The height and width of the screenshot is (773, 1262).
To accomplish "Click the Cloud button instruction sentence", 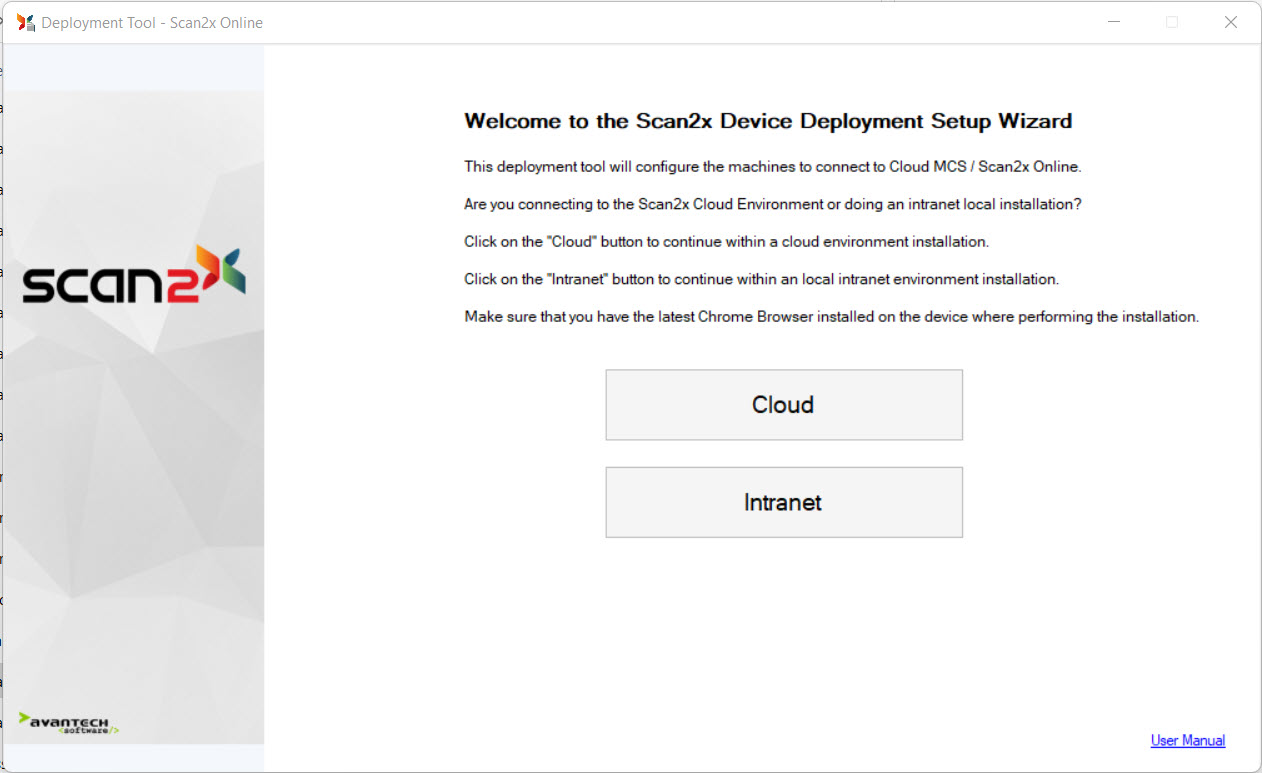I will click(x=726, y=242).
